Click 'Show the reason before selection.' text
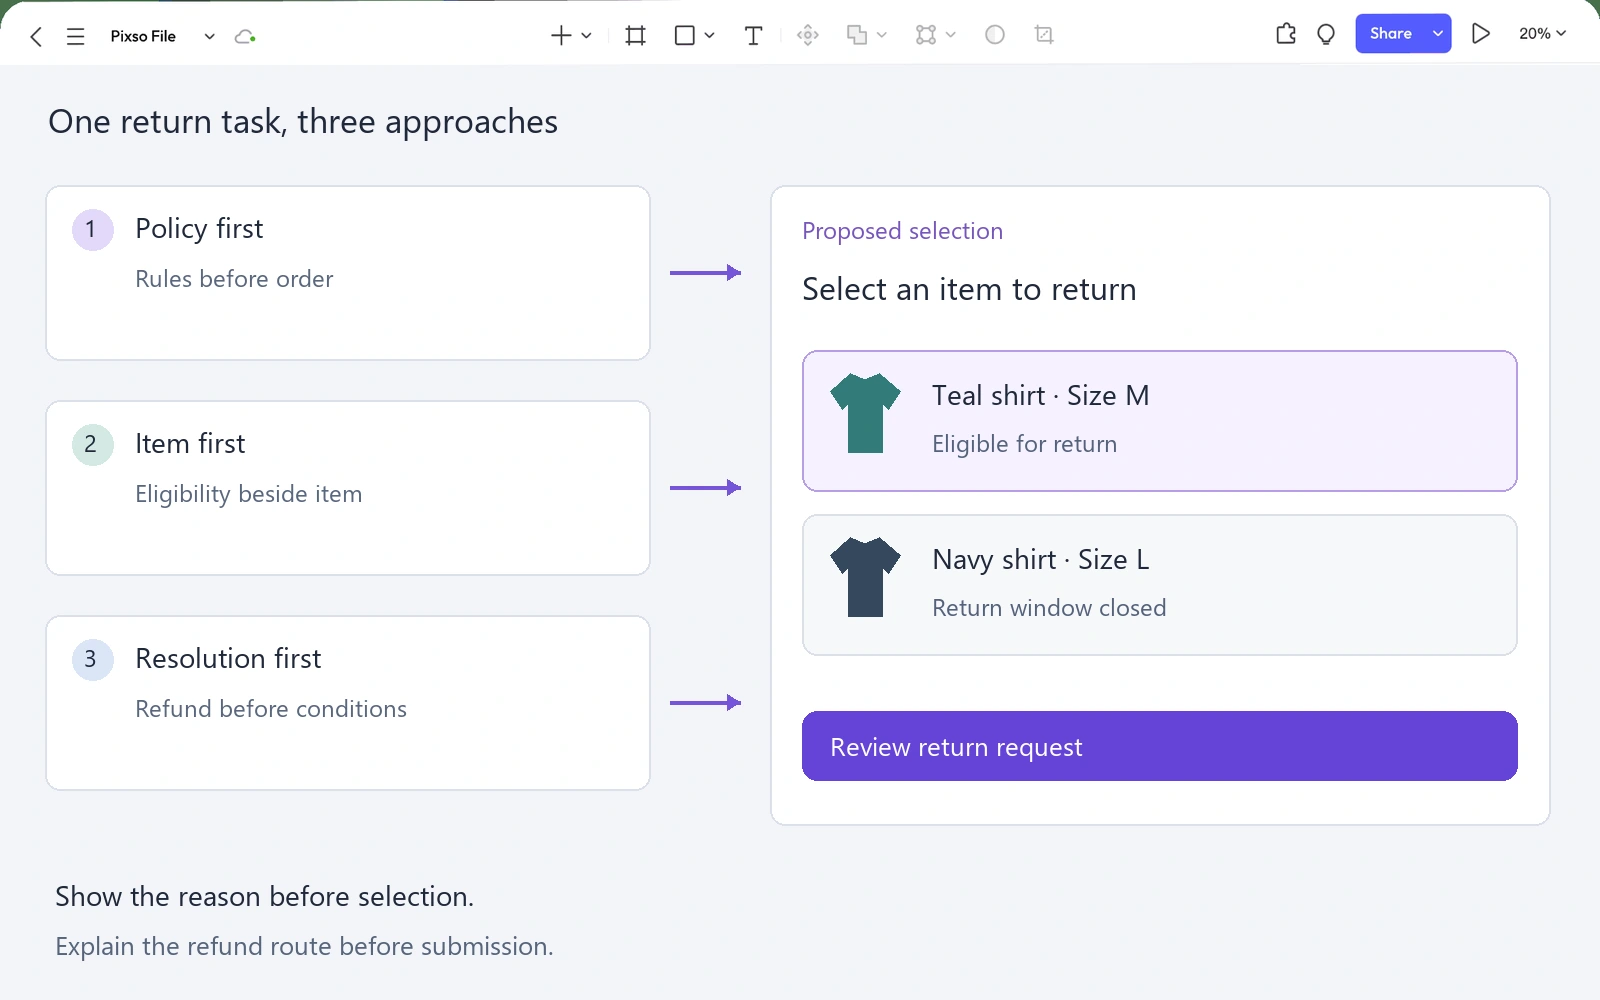1600x1000 pixels. [265, 897]
